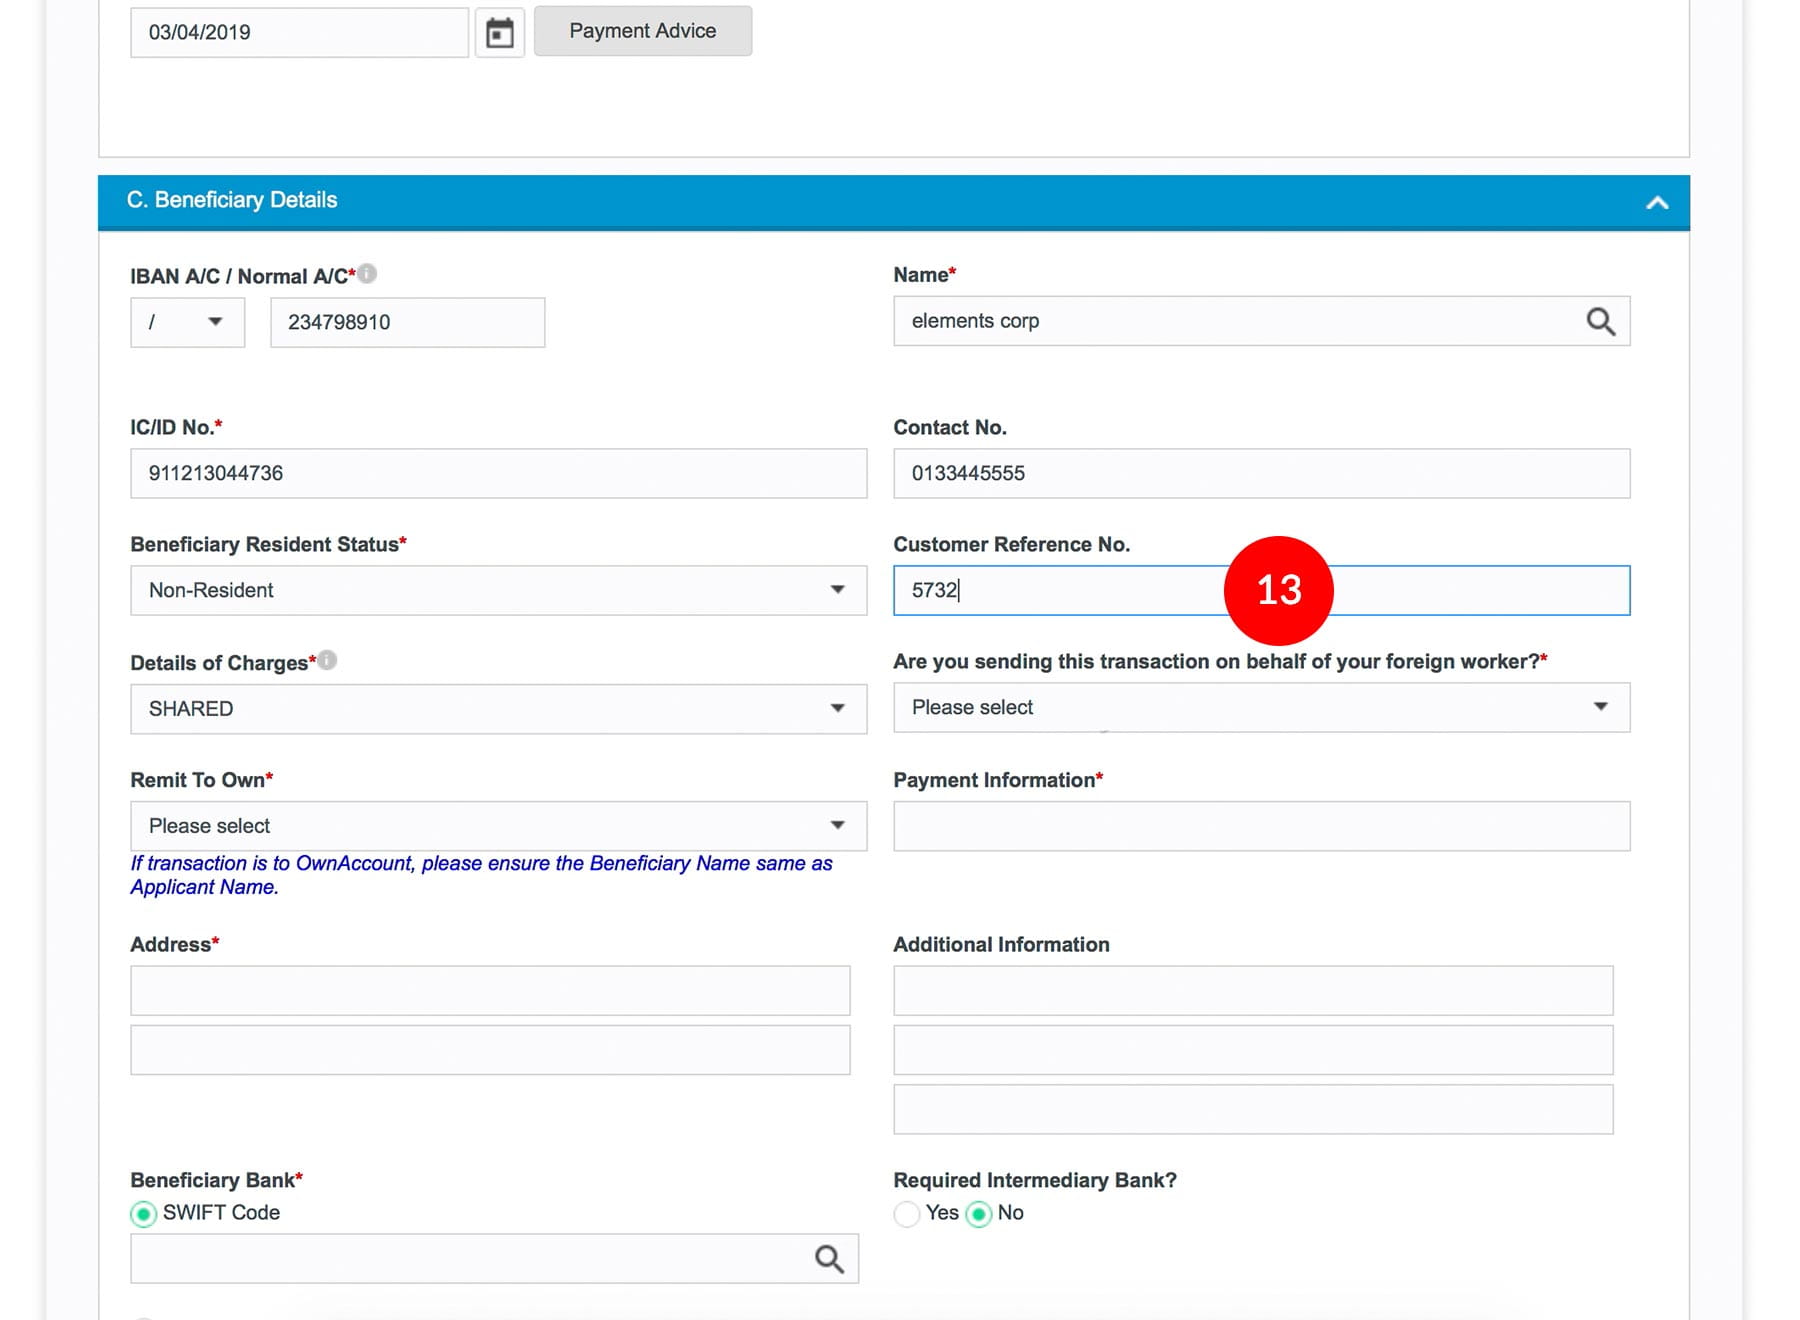The height and width of the screenshot is (1320, 1800).
Task: Click the first Additional Information field
Action: pos(1252,990)
